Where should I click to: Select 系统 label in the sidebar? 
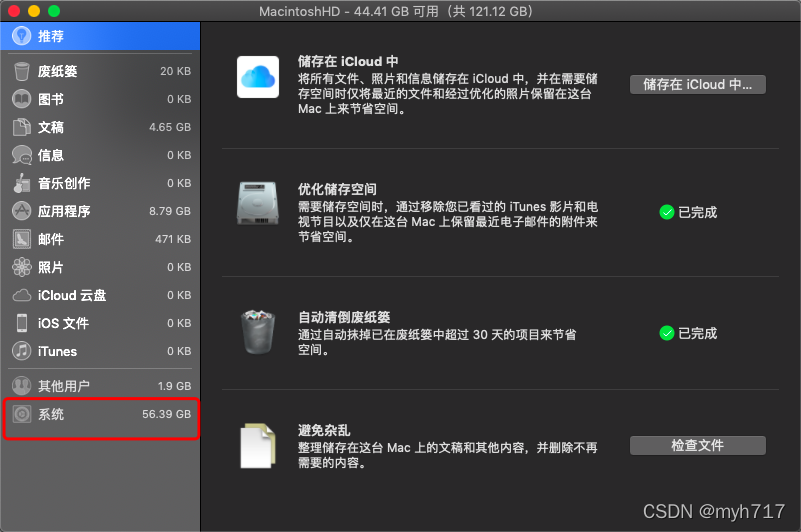[x=51, y=414]
